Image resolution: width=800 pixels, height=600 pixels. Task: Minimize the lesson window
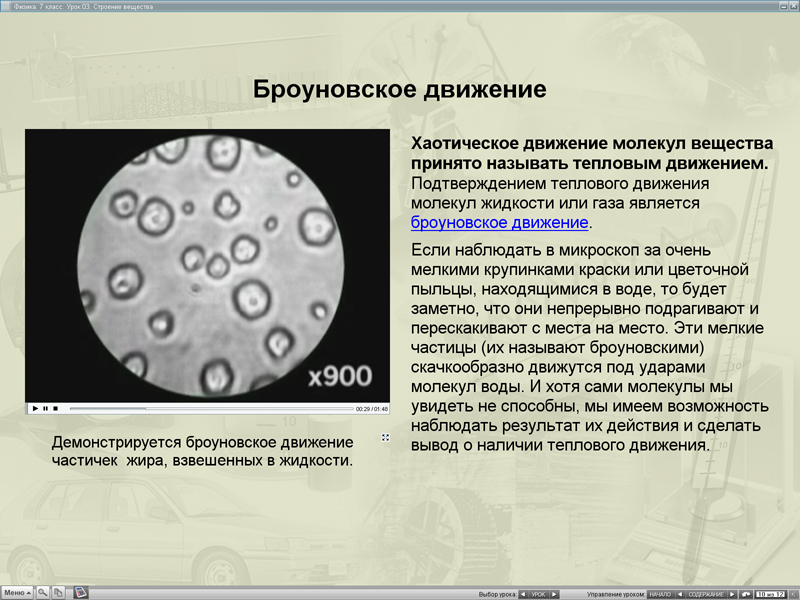coord(784,6)
